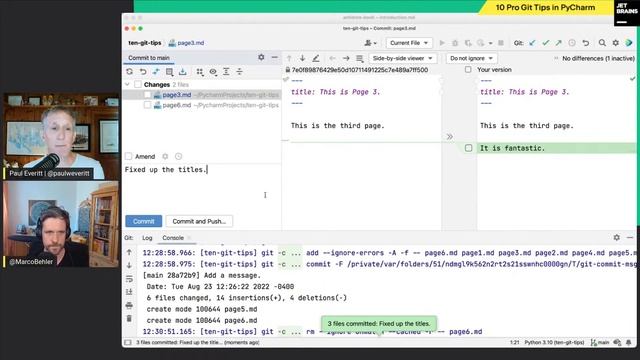Click the Collapse All icon in Commit toolbar
640x360 pixels.
coord(240,72)
